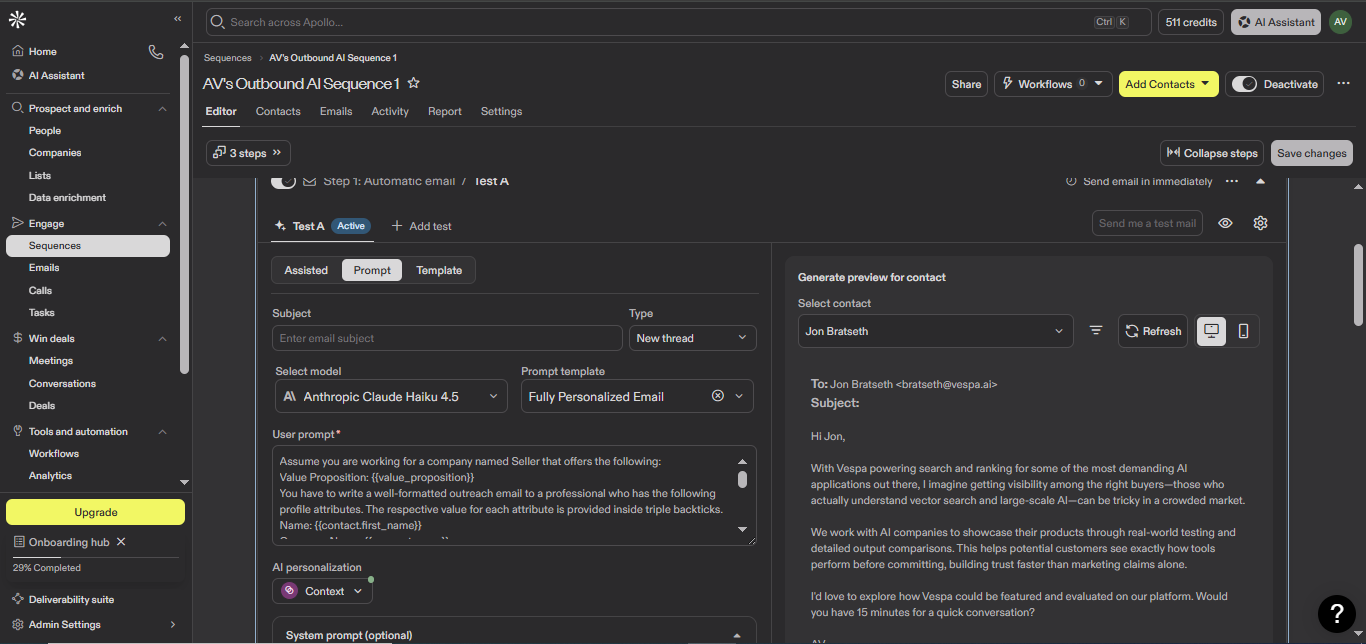Collapse System prompt (optional) section
The image size is (1366, 644).
tap(737, 635)
